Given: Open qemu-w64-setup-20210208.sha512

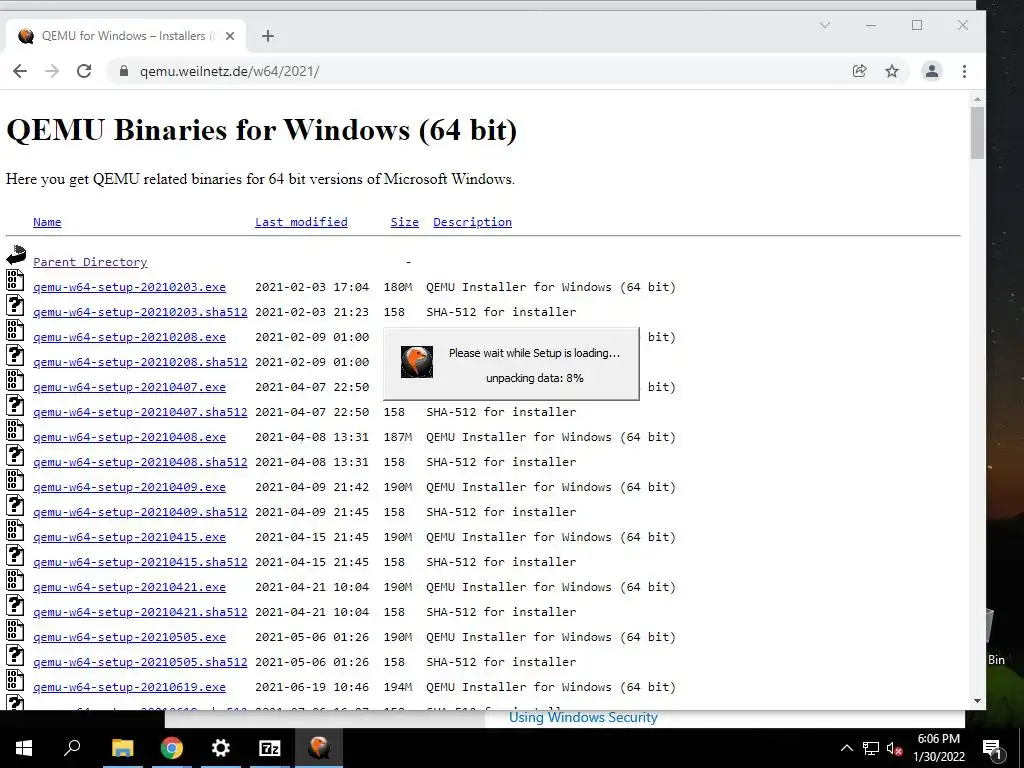Looking at the screenshot, I should 140,362.
